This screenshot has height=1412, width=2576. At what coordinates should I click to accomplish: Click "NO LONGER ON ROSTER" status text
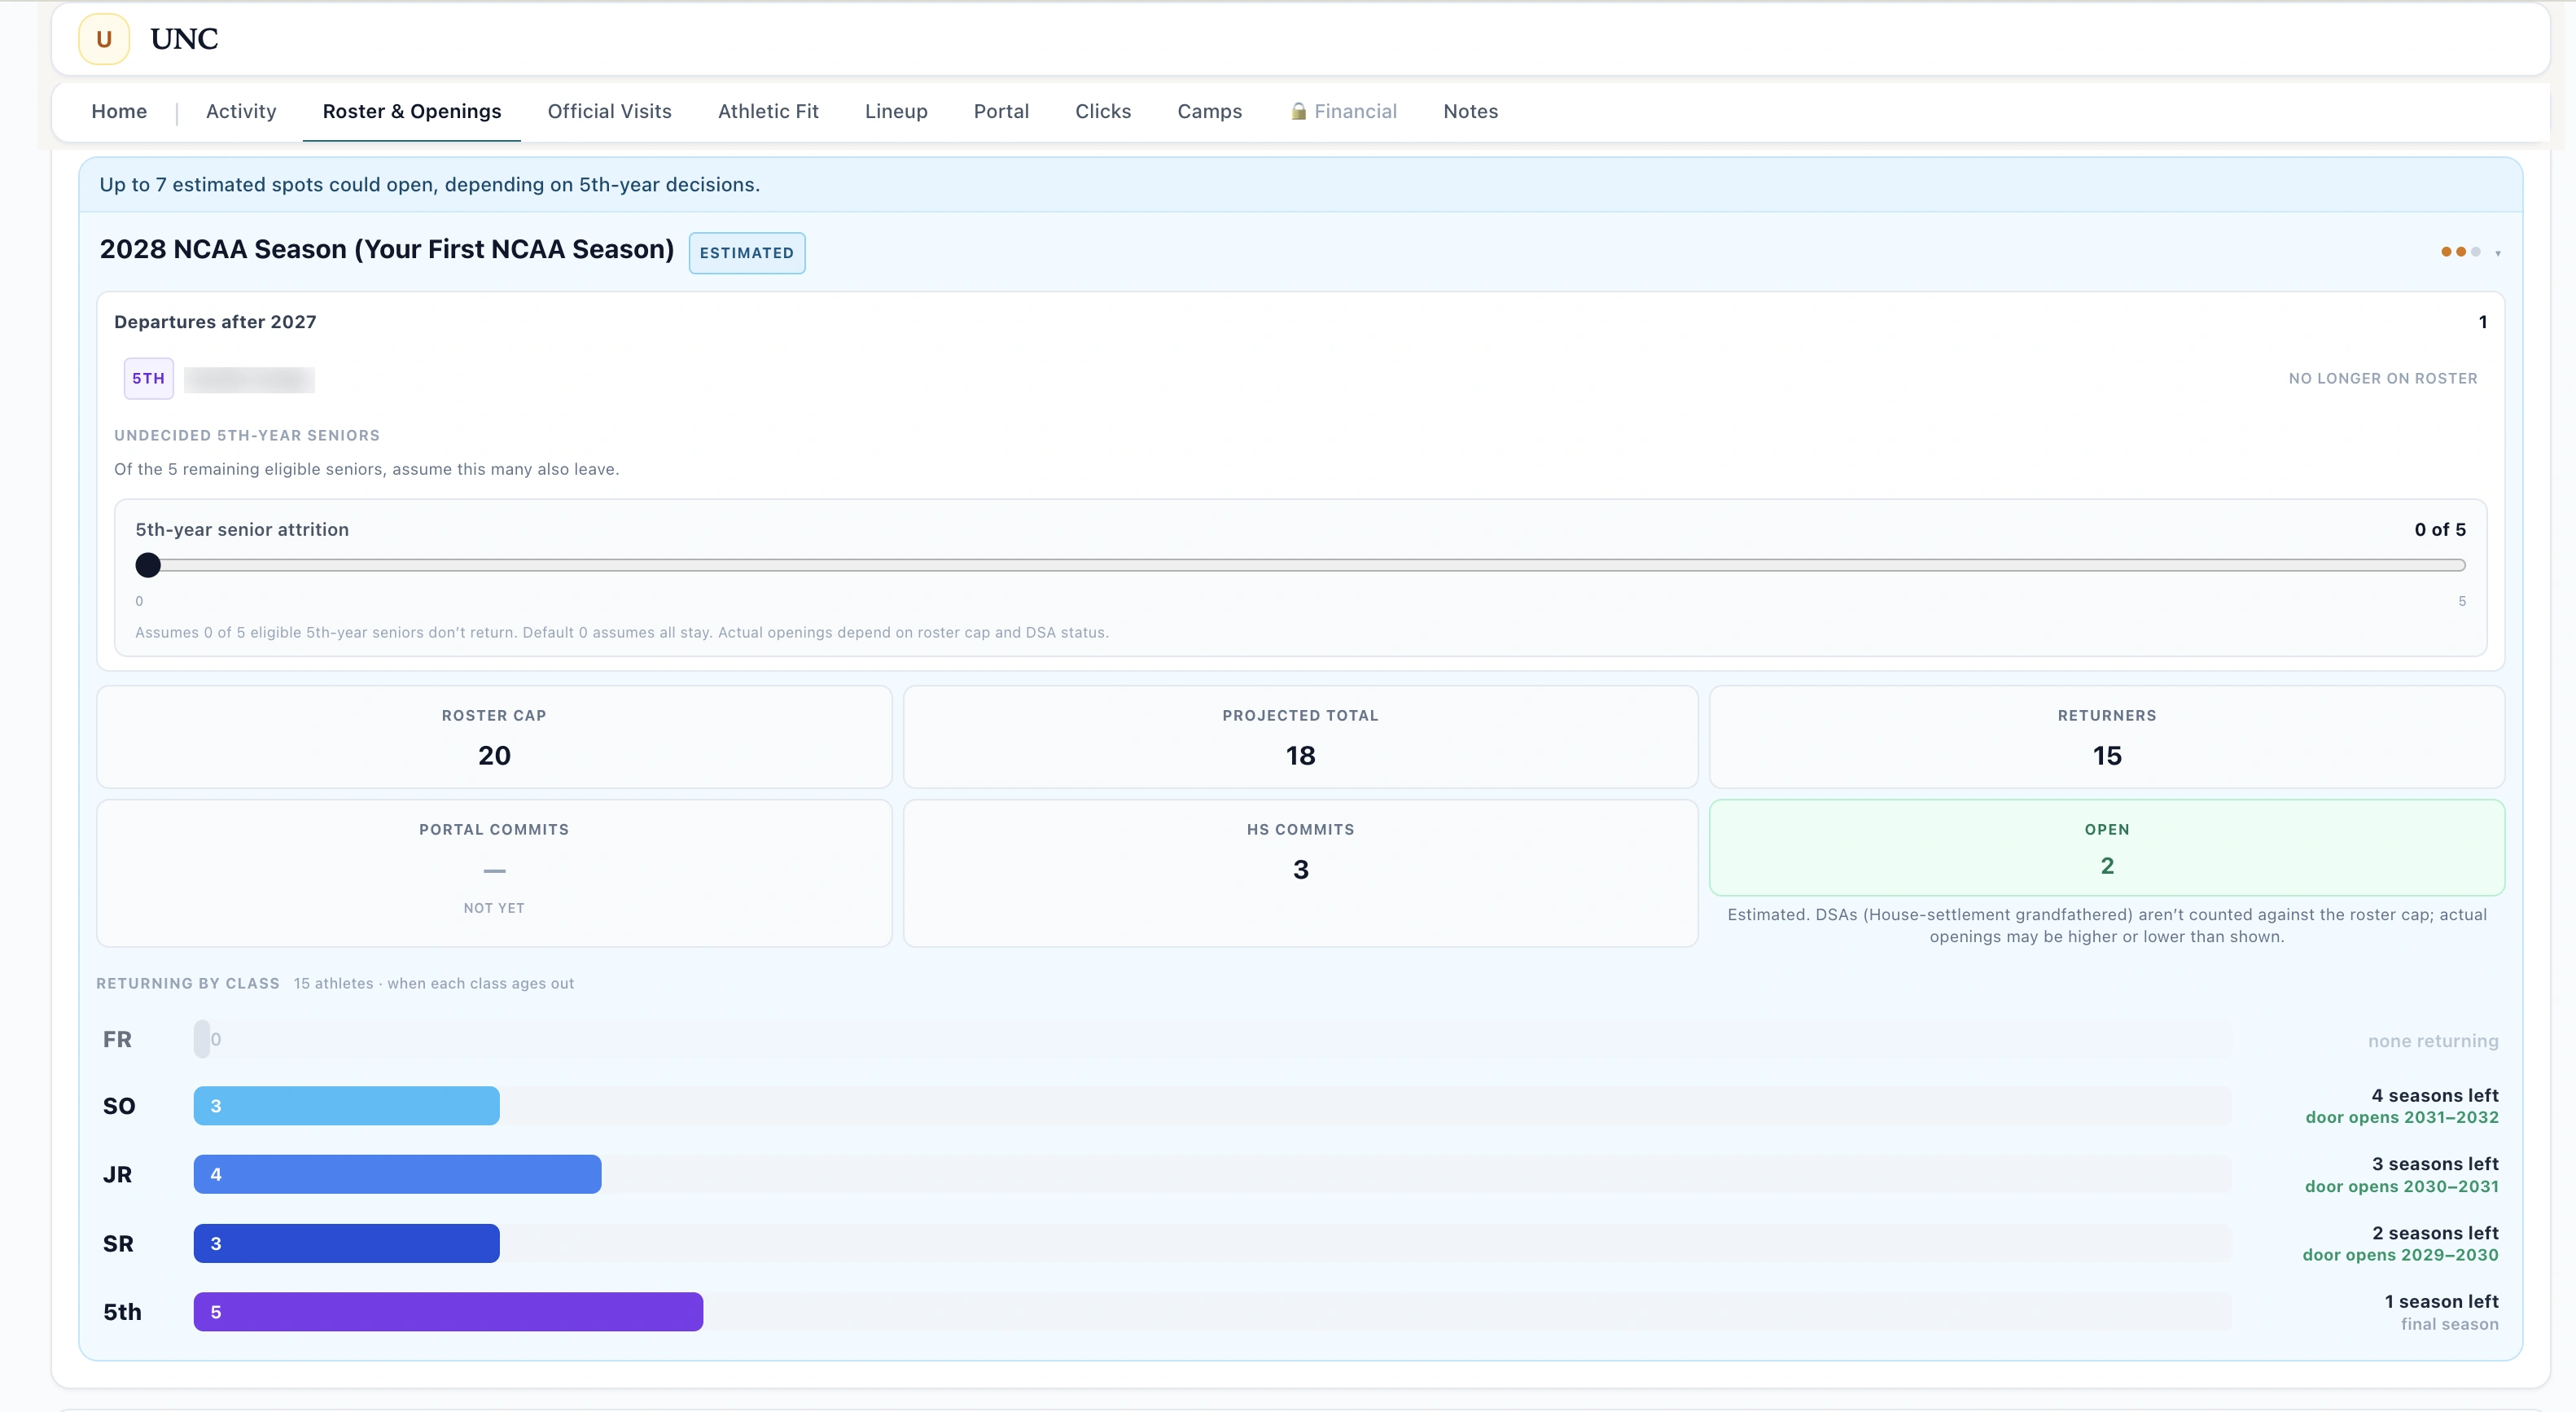(x=2383, y=378)
